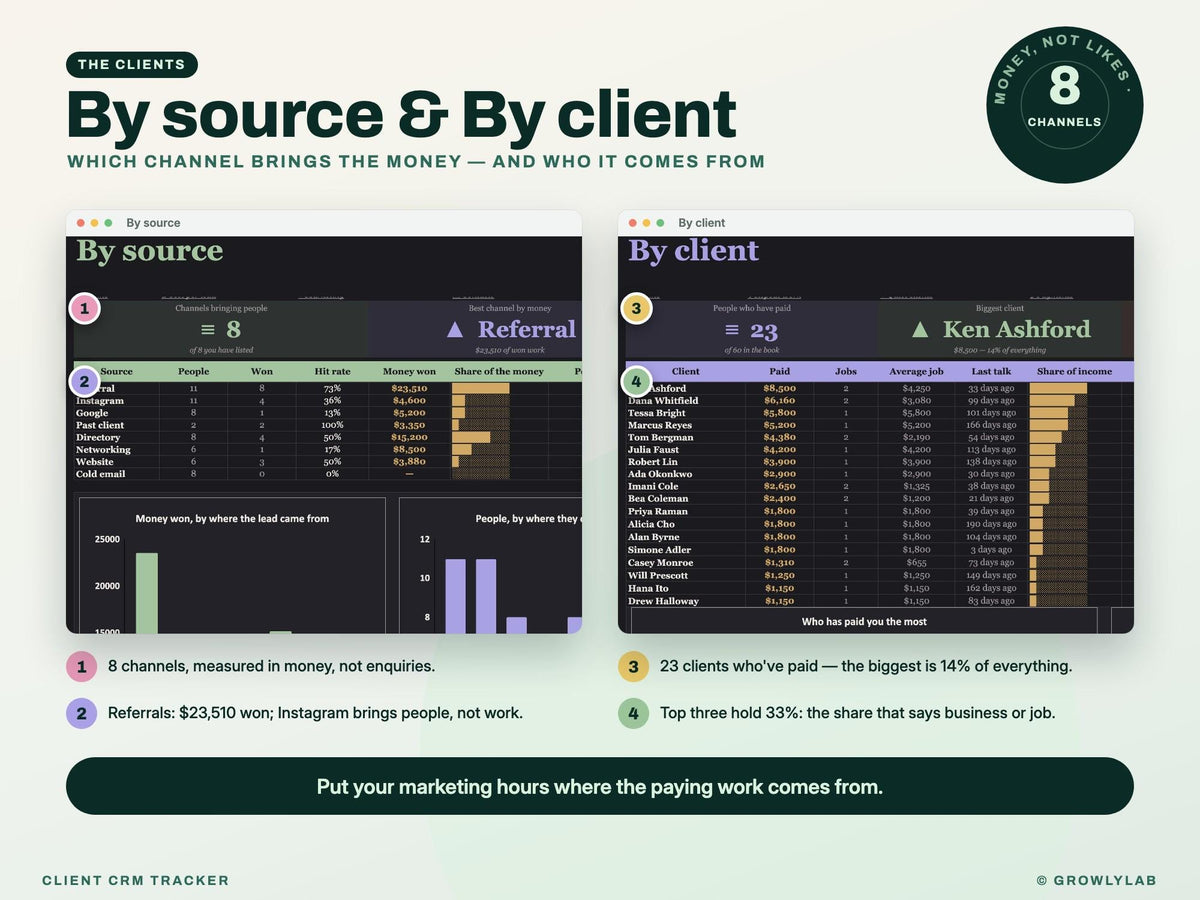The width and height of the screenshot is (1200, 900).
Task: Click the 'Money won' column header
Action: click(410, 372)
